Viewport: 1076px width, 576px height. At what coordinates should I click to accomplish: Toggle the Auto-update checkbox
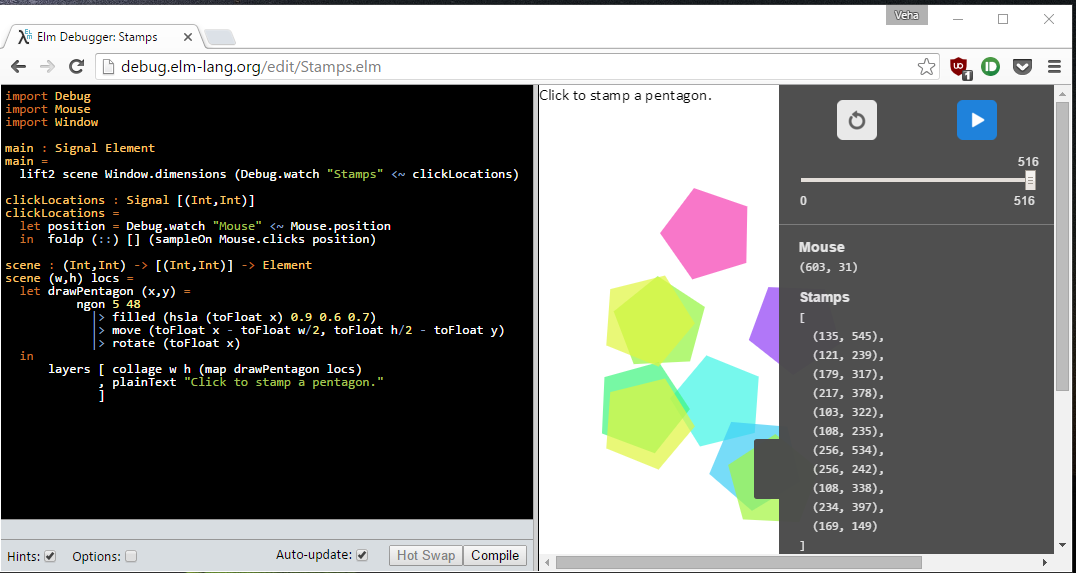click(362, 555)
